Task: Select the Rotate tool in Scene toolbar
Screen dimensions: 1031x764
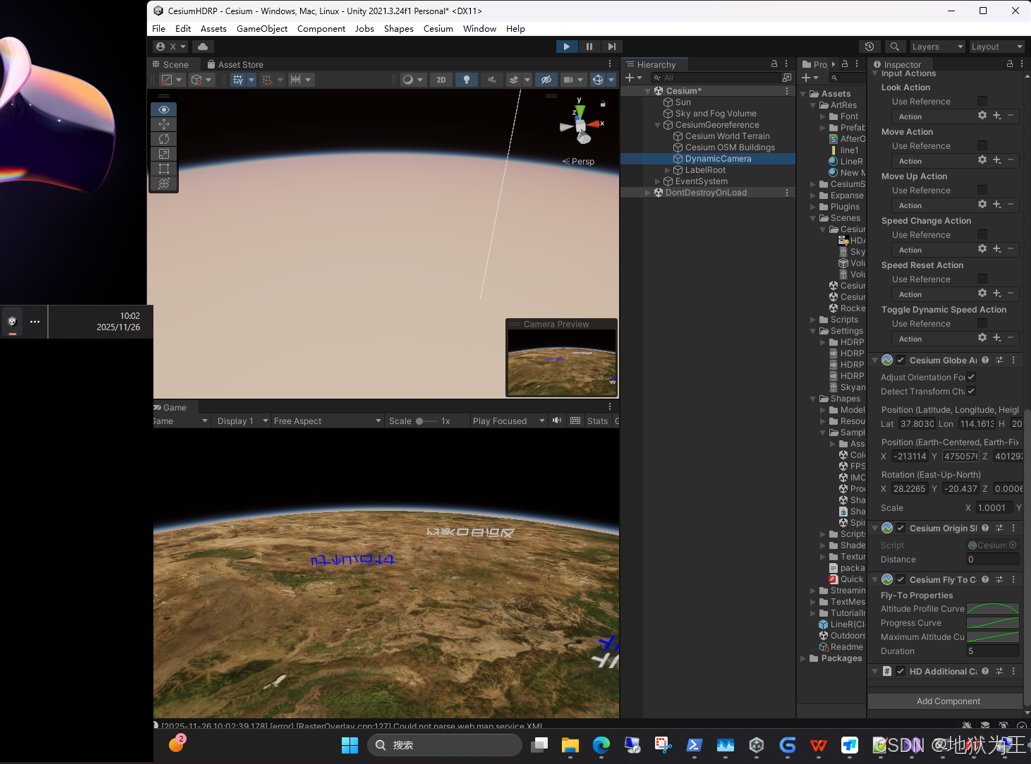Action: pyautogui.click(x=164, y=139)
